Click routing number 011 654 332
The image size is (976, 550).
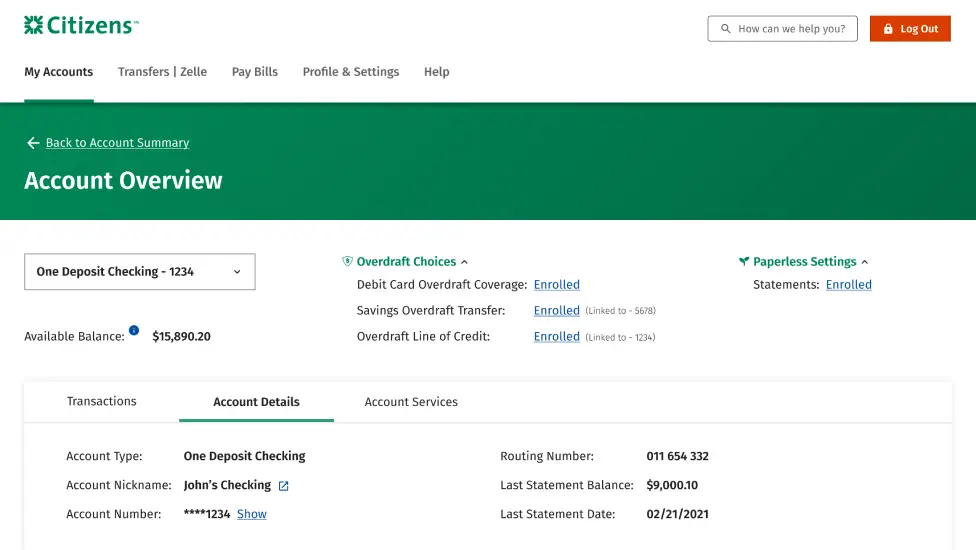coord(677,456)
